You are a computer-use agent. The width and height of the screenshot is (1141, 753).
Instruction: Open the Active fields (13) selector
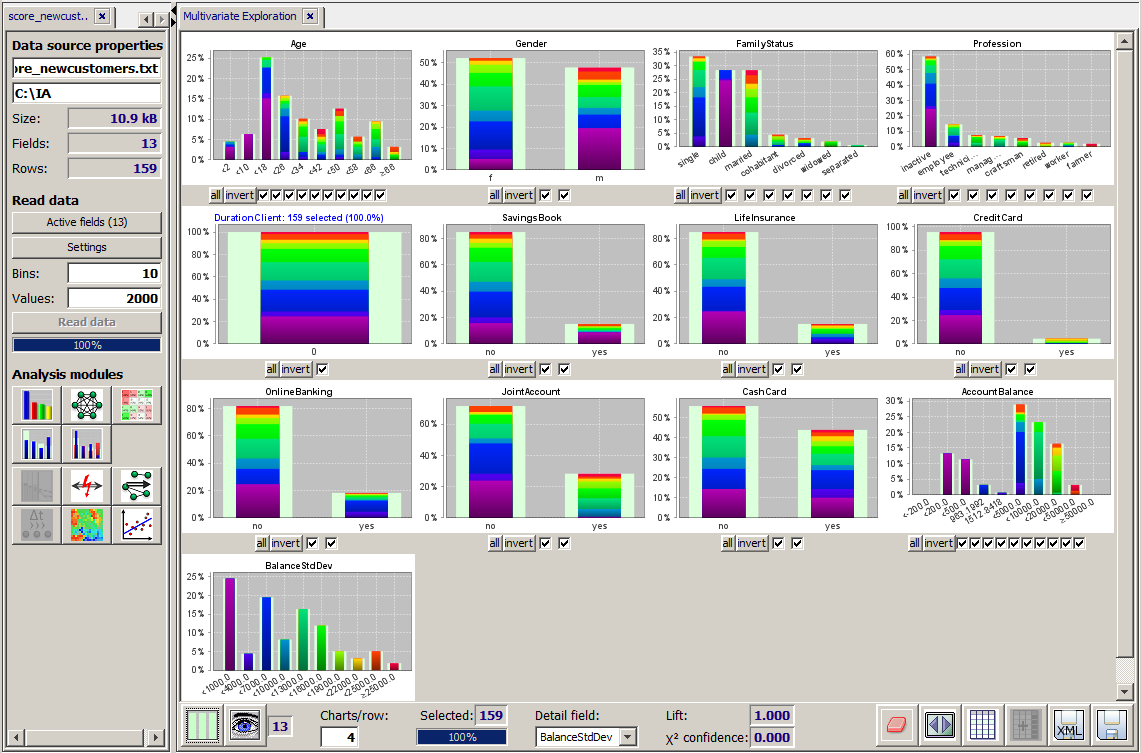[x=86, y=222]
